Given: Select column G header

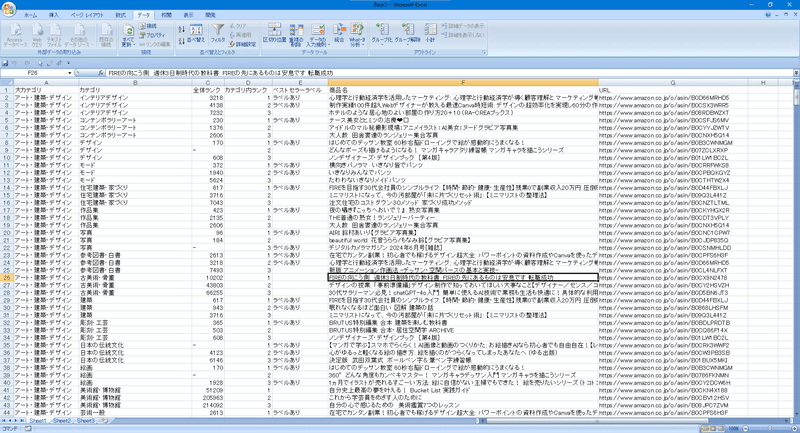Looking at the screenshot, I should (x=673, y=83).
